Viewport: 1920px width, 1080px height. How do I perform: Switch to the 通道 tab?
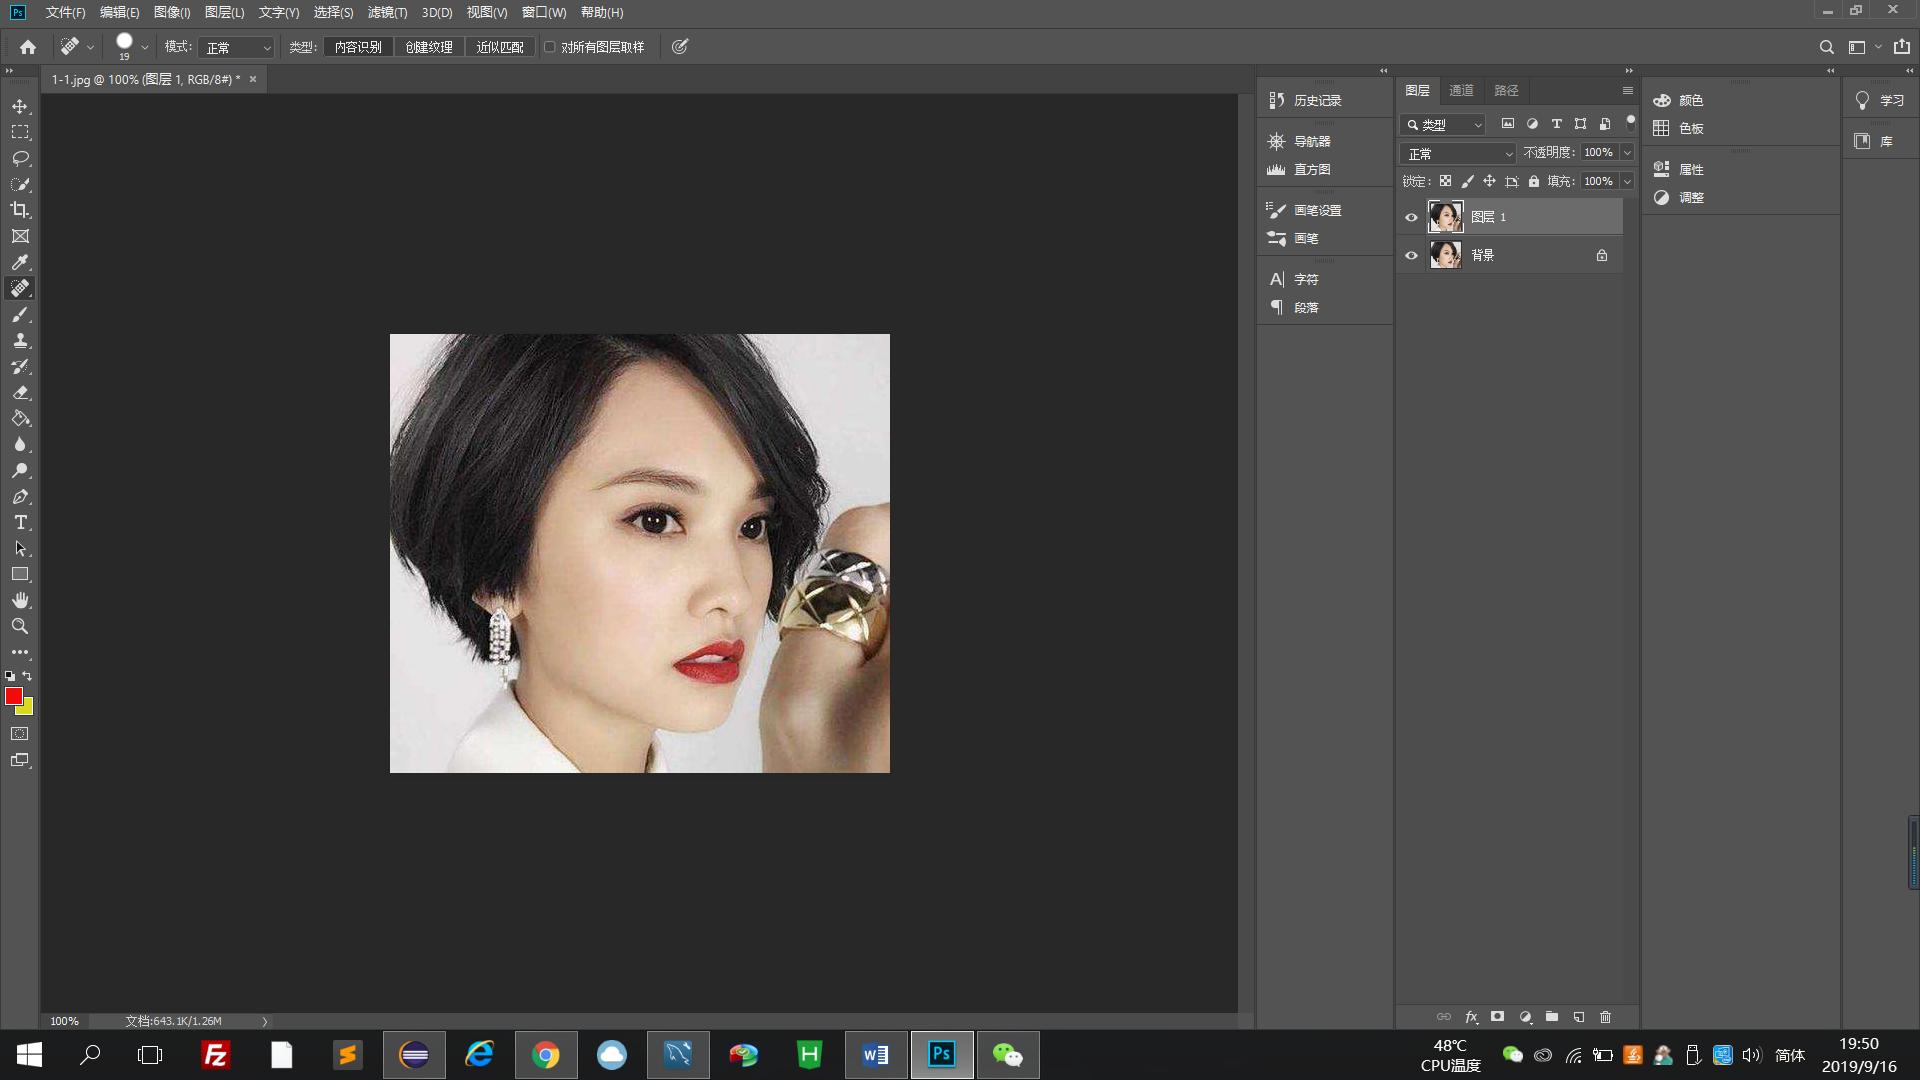[1461, 90]
